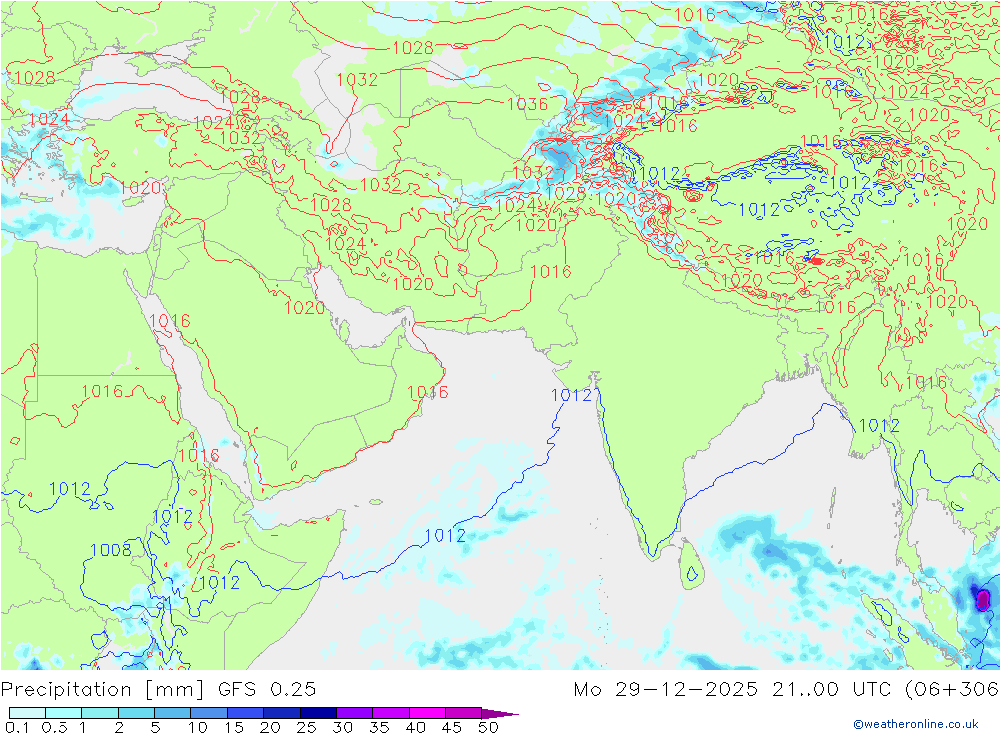The image size is (1000, 733).
Task: Select the 'Precipitation [mm] GFS 0.25' title
Action: (x=158, y=690)
